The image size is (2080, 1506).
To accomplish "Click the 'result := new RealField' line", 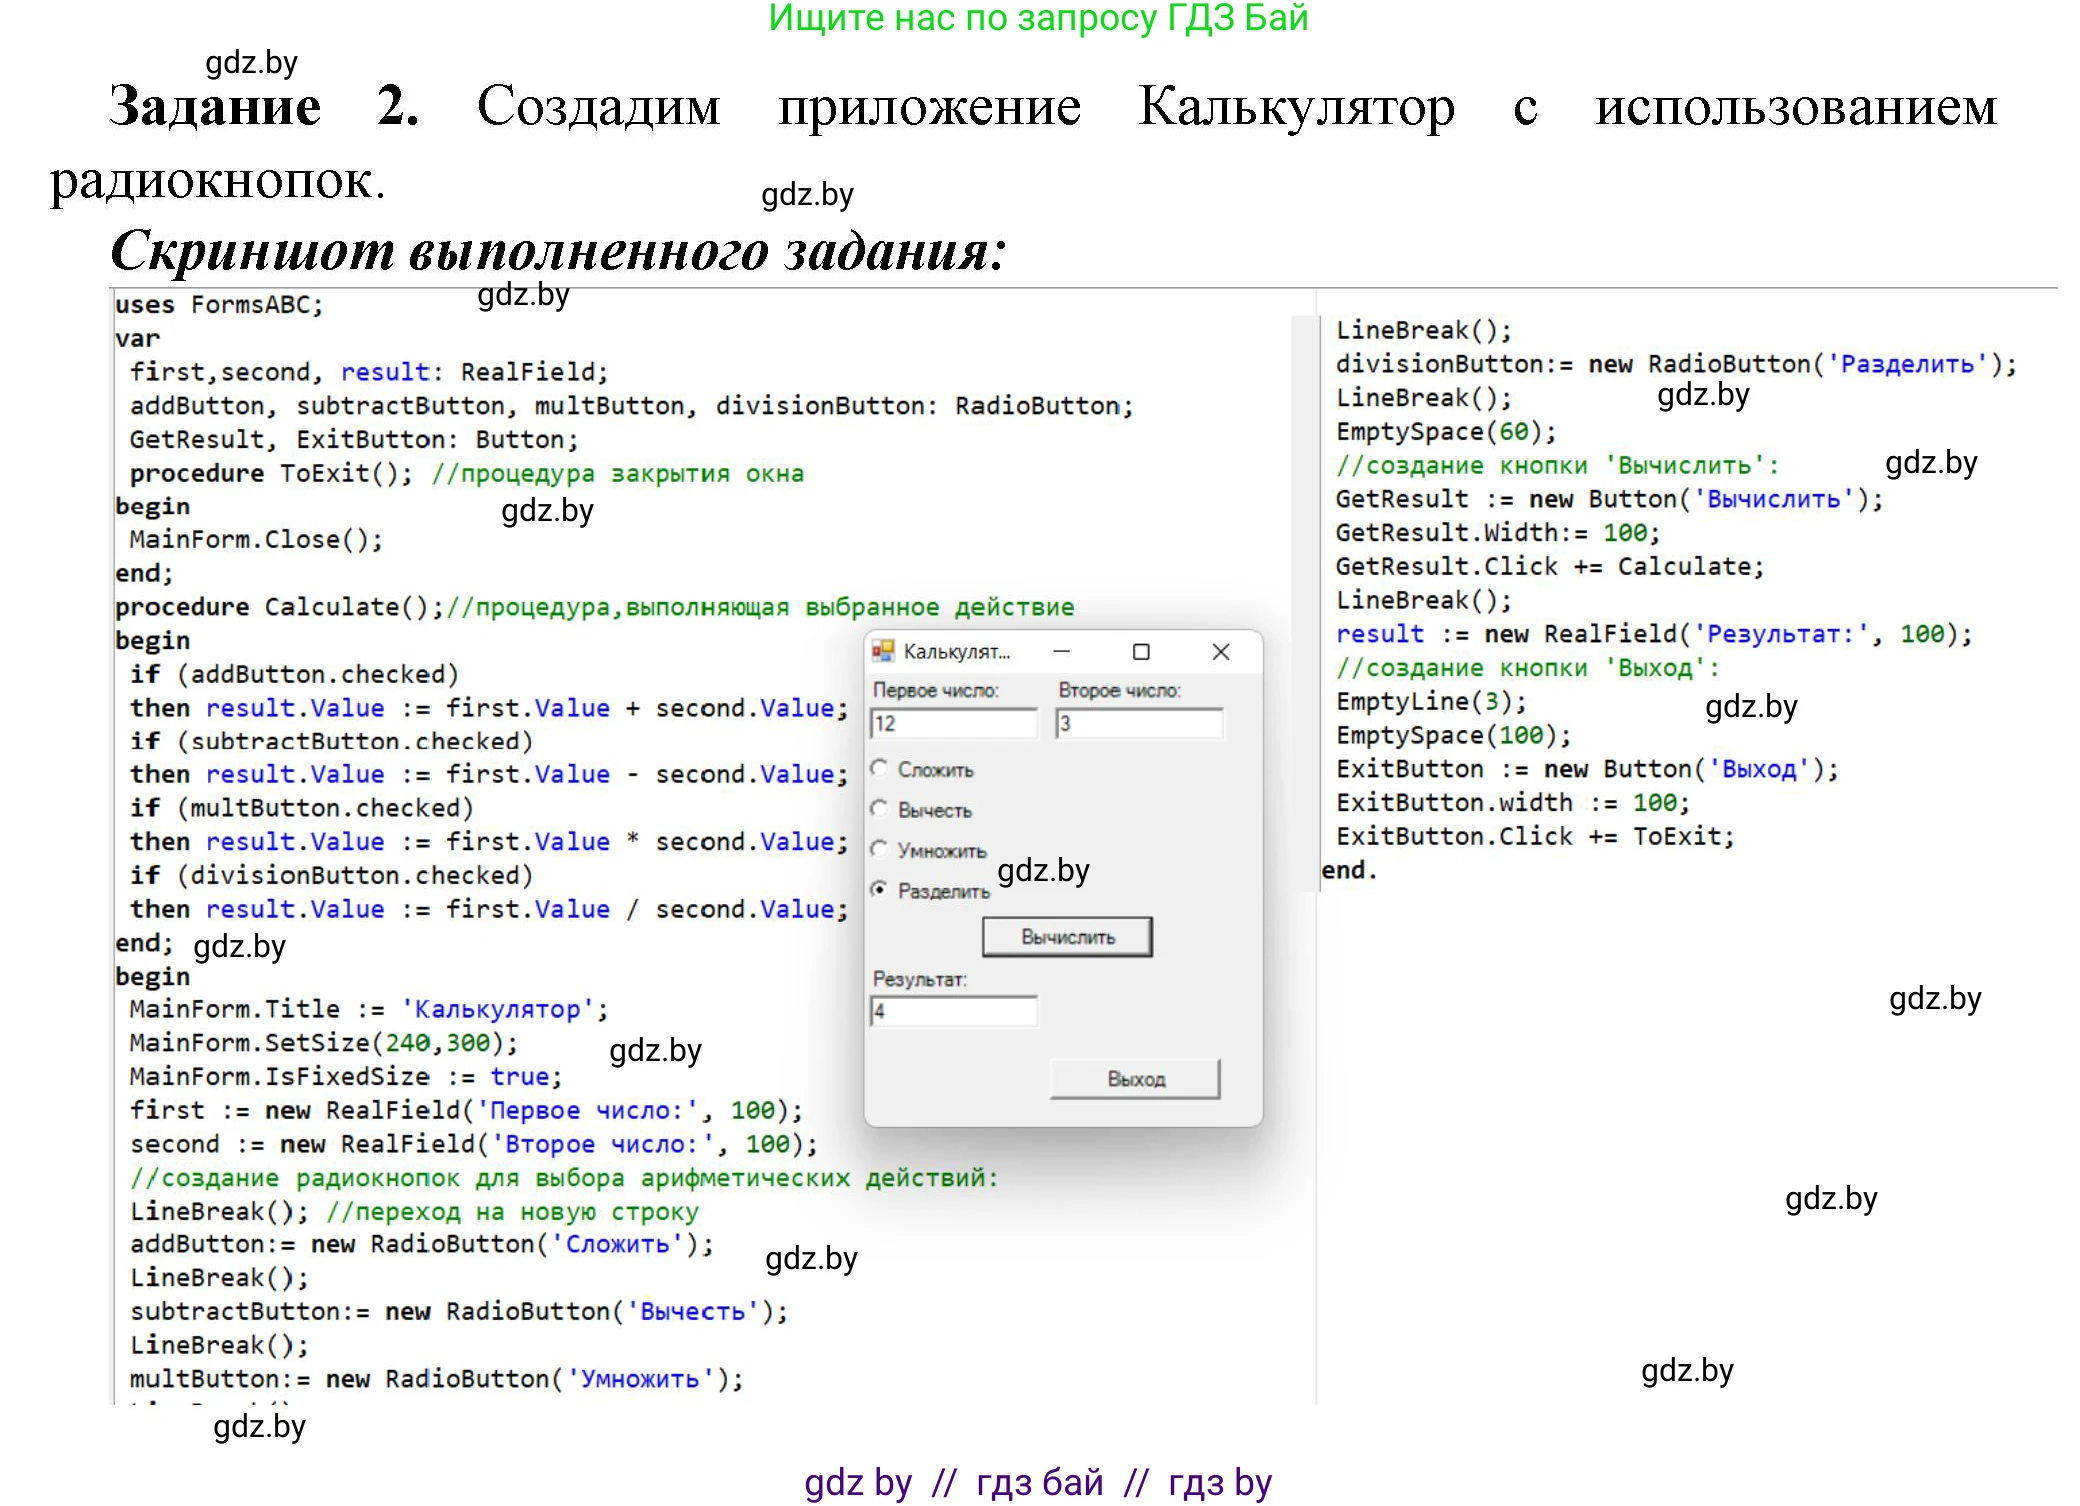I will (1654, 634).
